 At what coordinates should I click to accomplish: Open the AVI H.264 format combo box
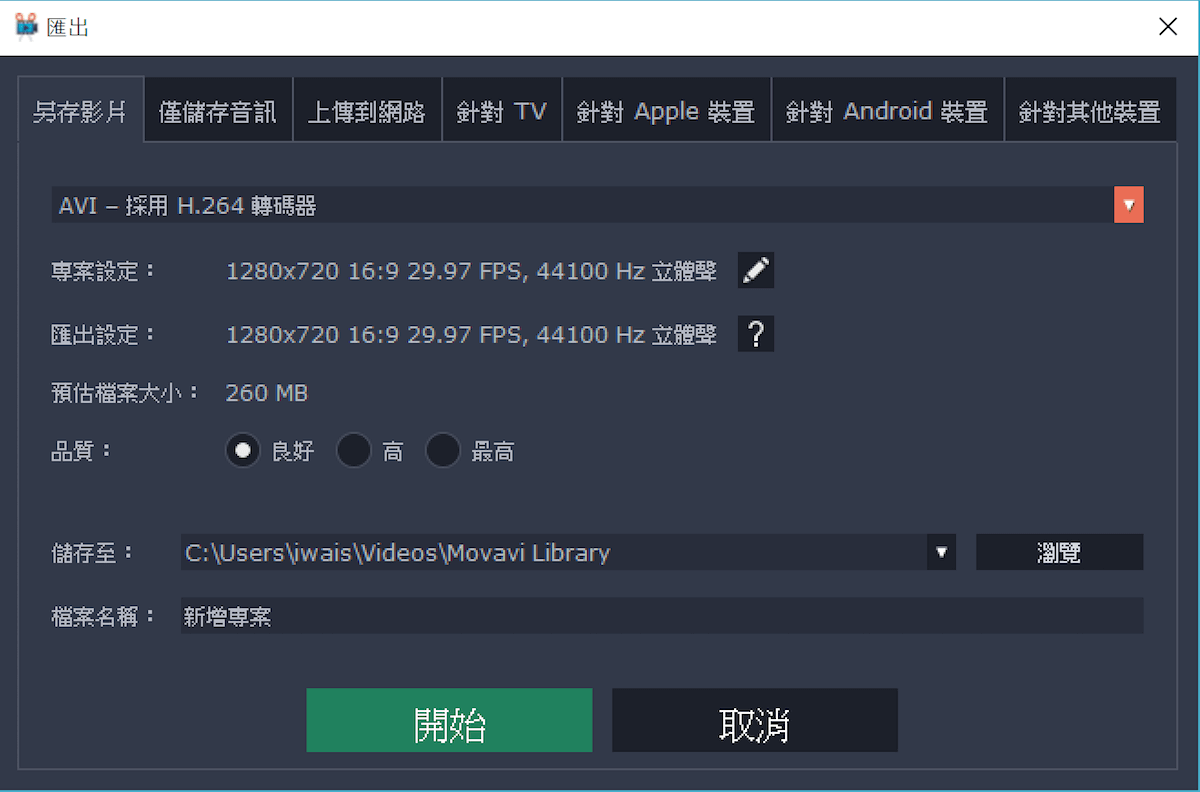point(597,205)
